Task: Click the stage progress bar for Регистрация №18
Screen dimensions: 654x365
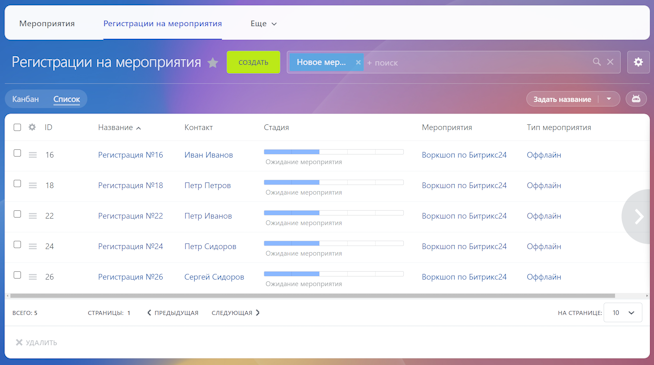Action: (x=334, y=182)
